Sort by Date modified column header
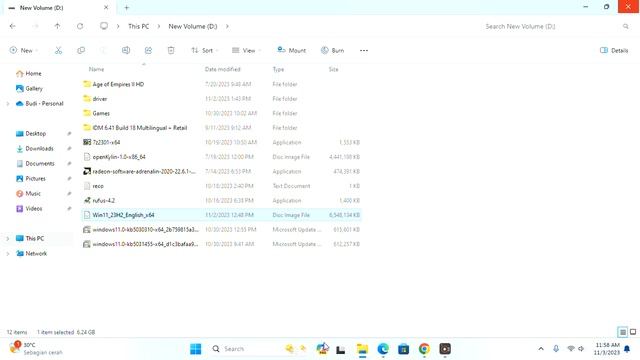 [x=222, y=69]
